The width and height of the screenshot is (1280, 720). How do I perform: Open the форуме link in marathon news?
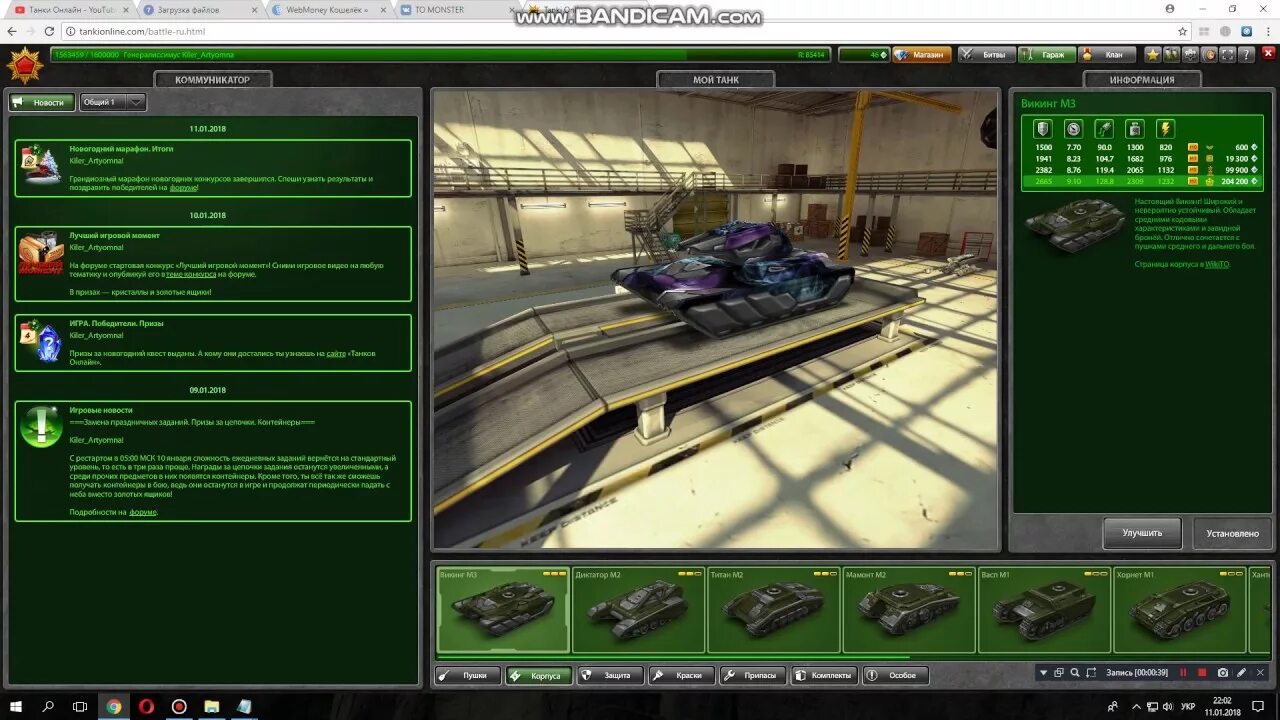tap(183, 188)
